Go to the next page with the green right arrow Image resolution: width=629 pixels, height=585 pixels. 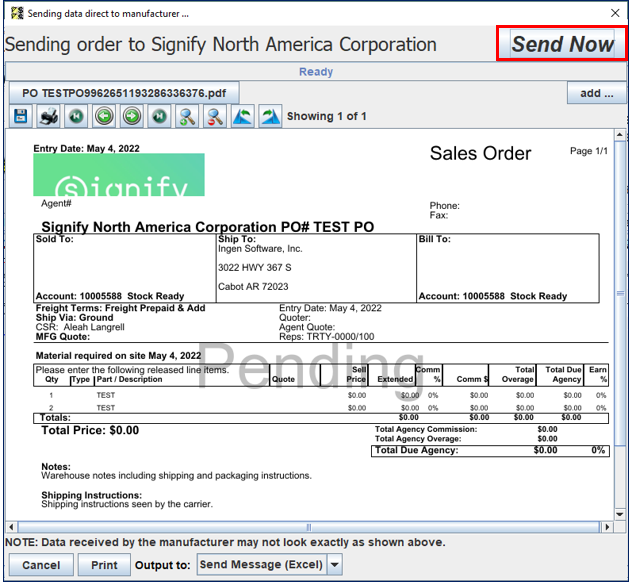[x=132, y=116]
